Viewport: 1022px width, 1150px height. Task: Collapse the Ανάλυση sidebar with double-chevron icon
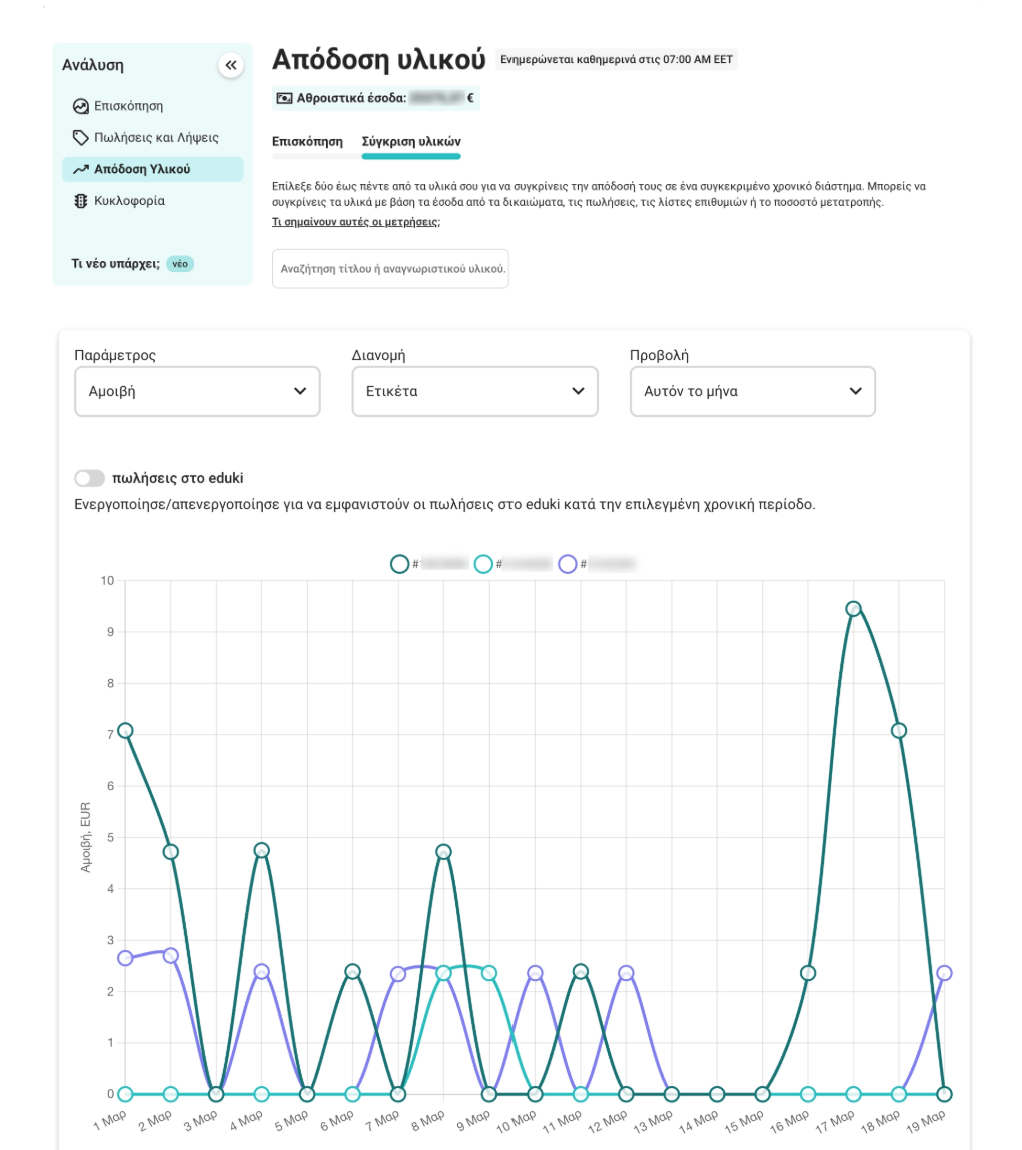pyautogui.click(x=231, y=66)
